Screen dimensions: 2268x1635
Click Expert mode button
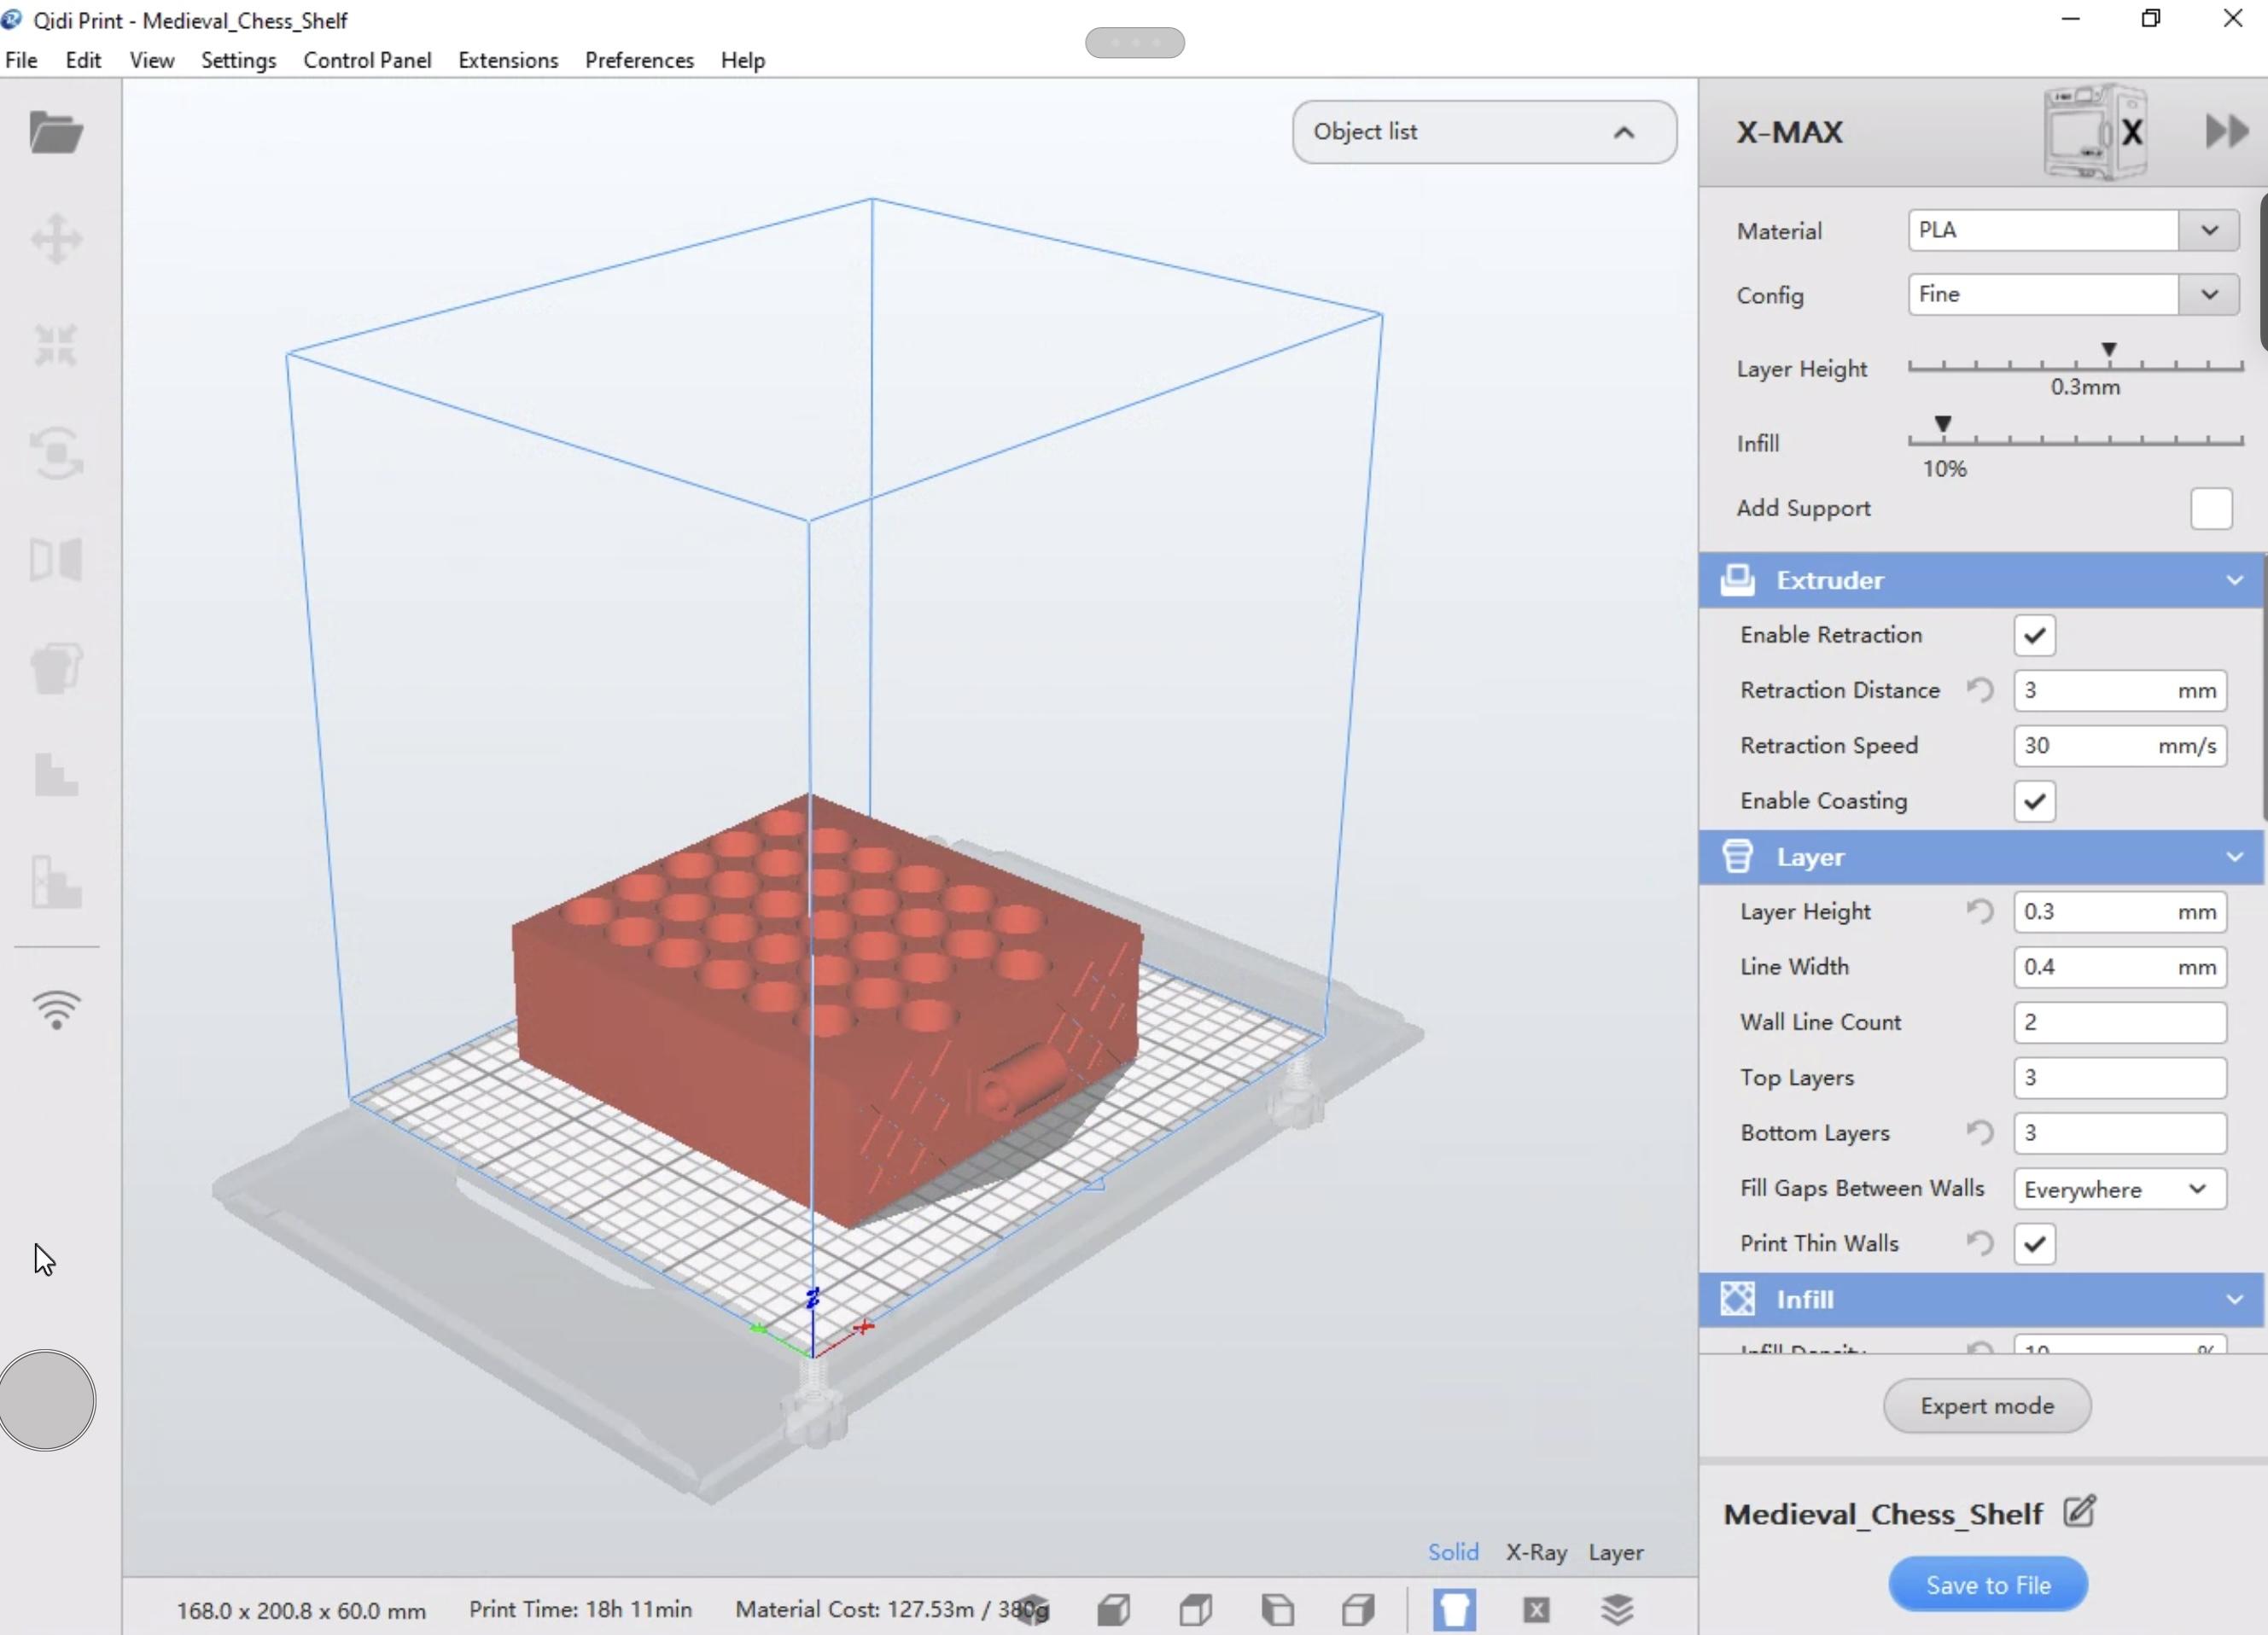click(x=1988, y=1406)
